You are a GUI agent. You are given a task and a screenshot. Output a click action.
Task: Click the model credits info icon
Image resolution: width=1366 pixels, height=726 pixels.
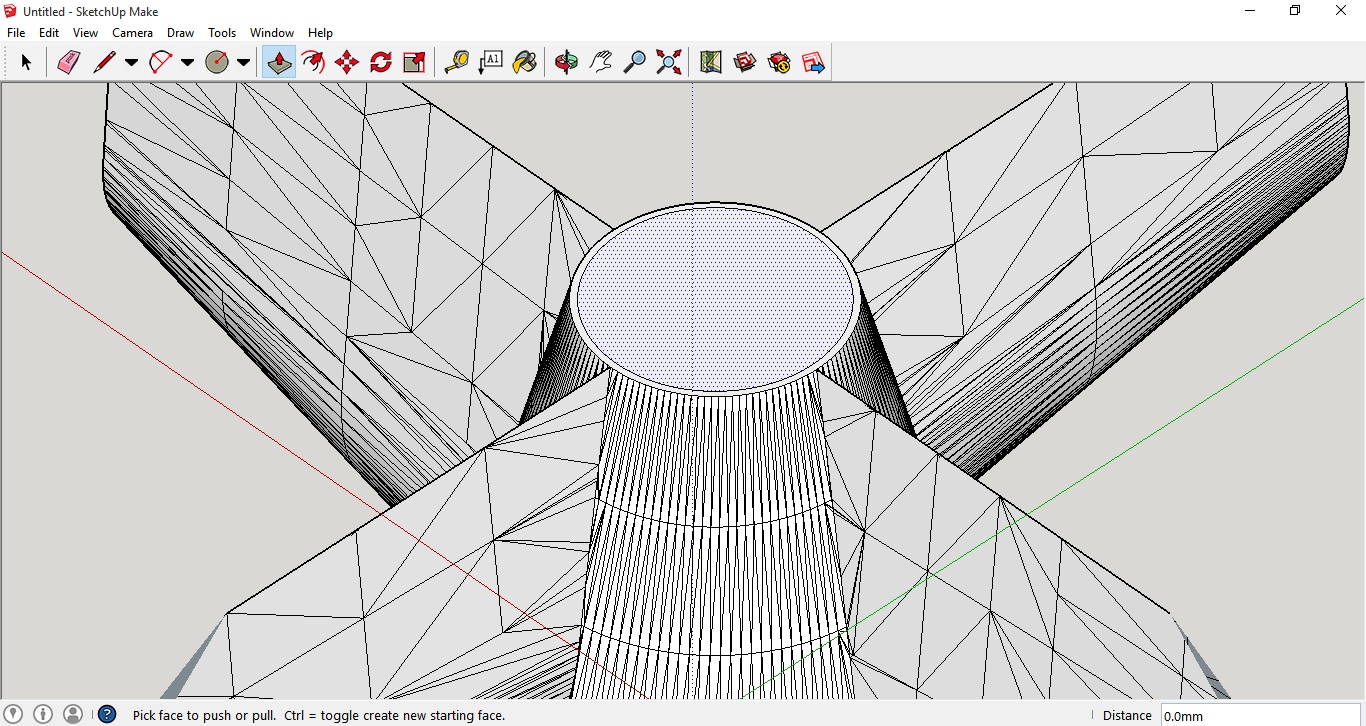(x=43, y=714)
